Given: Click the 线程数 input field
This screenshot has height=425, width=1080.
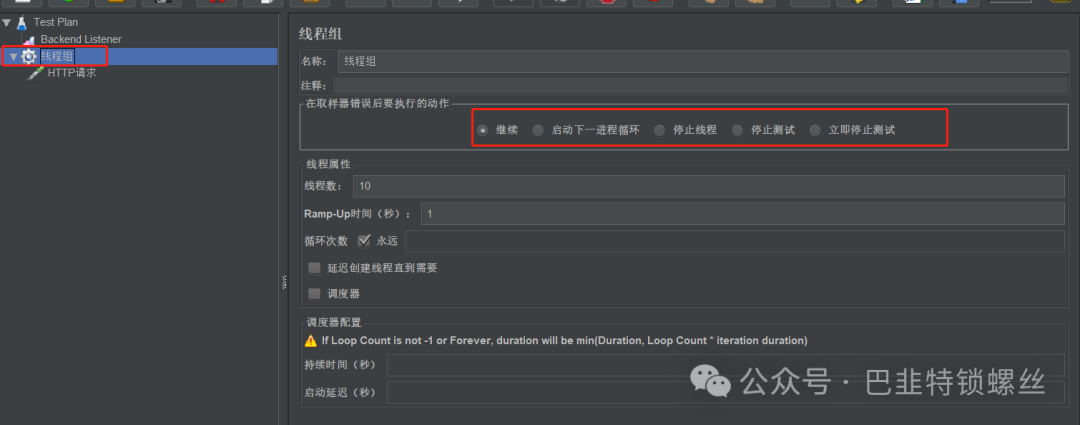Looking at the screenshot, I should click(709, 186).
